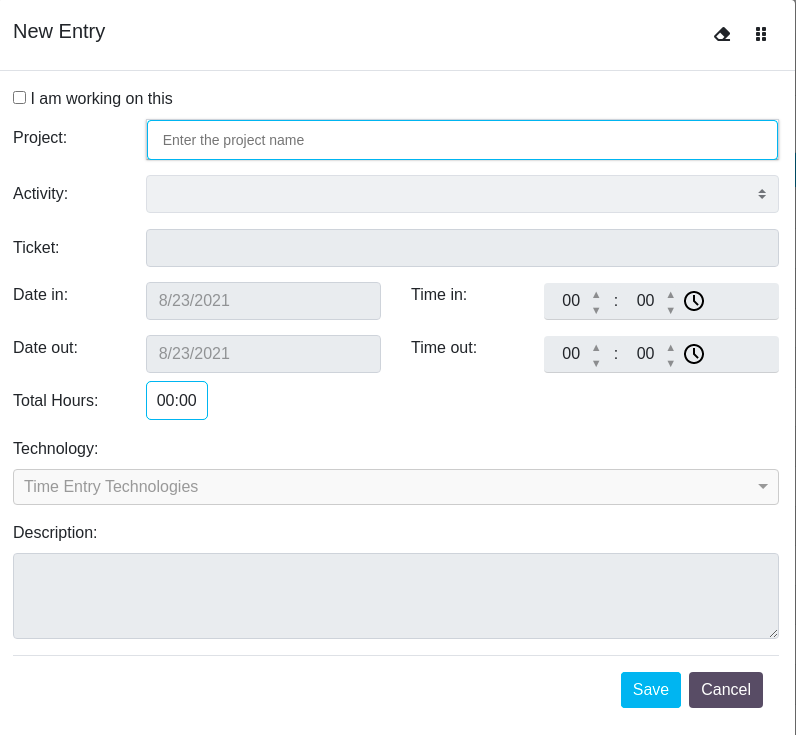Decrease Time in hours with down arrow

point(596,310)
